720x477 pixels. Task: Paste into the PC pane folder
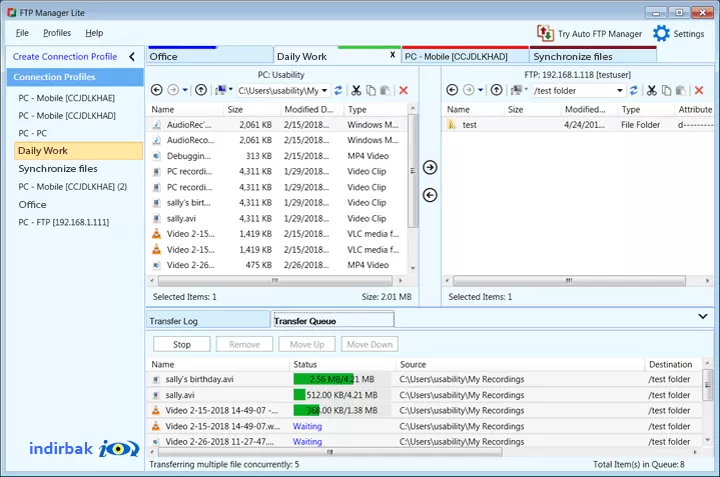coord(385,90)
